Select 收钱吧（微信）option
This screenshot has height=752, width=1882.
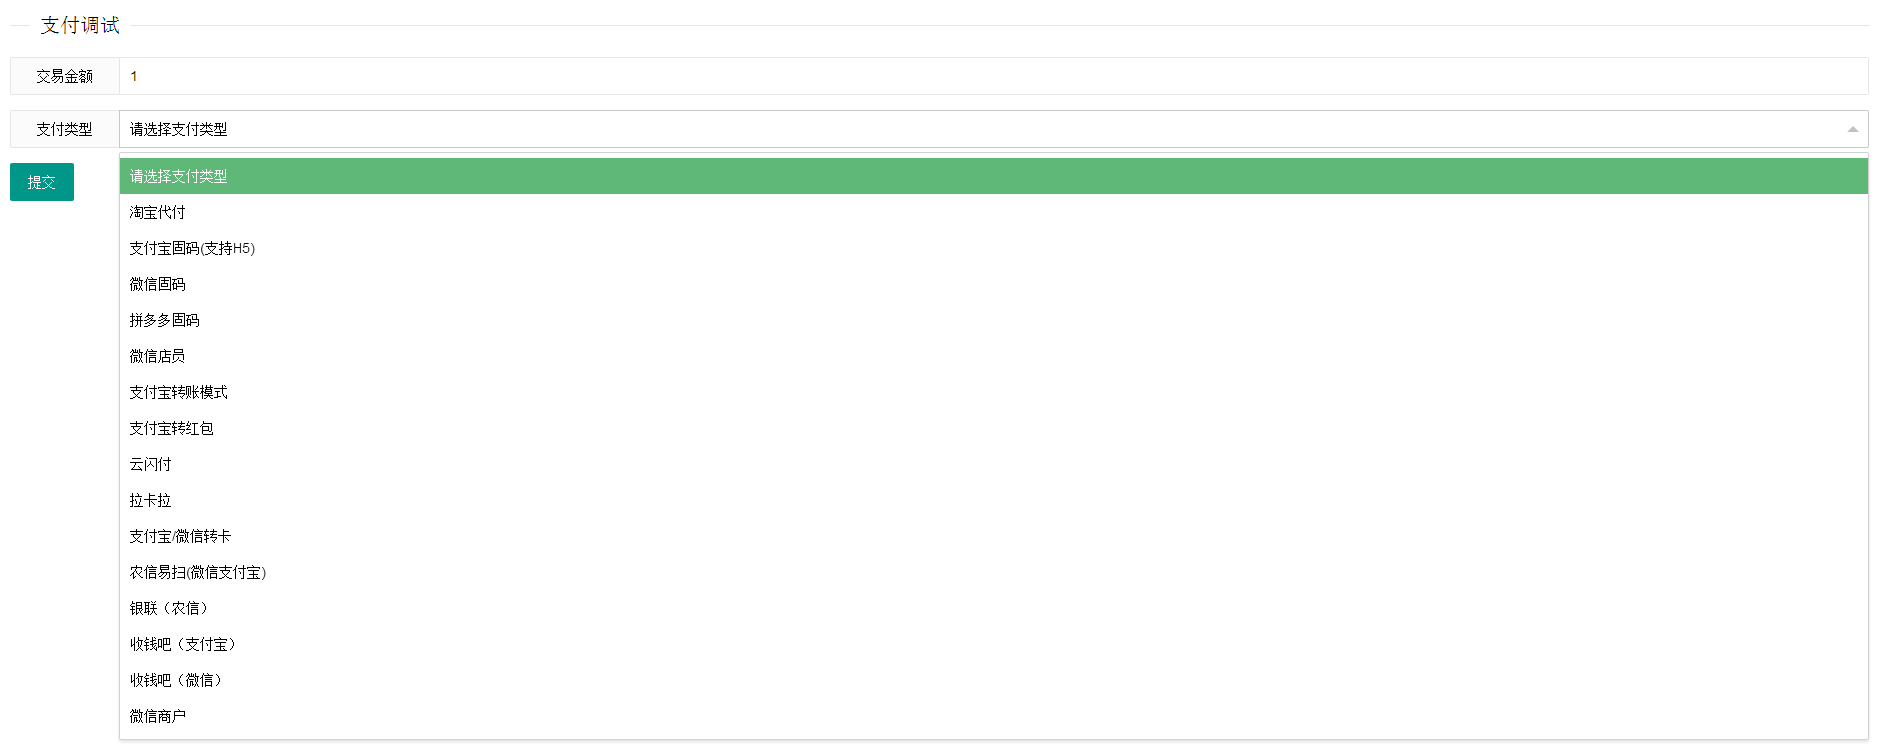pos(176,680)
